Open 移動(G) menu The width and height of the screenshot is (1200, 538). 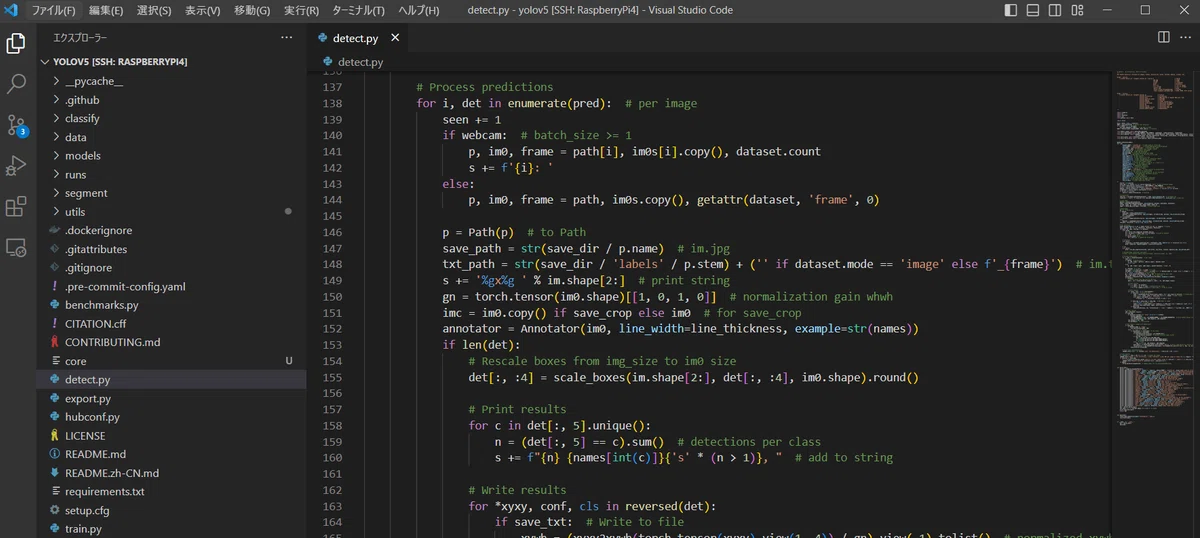[252, 10]
